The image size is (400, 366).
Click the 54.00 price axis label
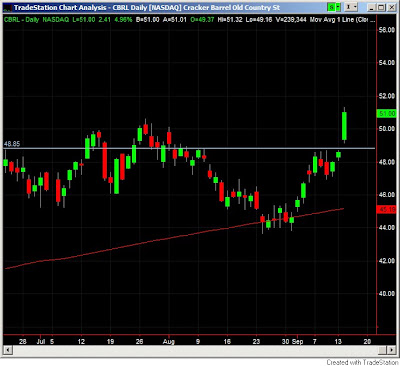pyautogui.click(x=387, y=63)
